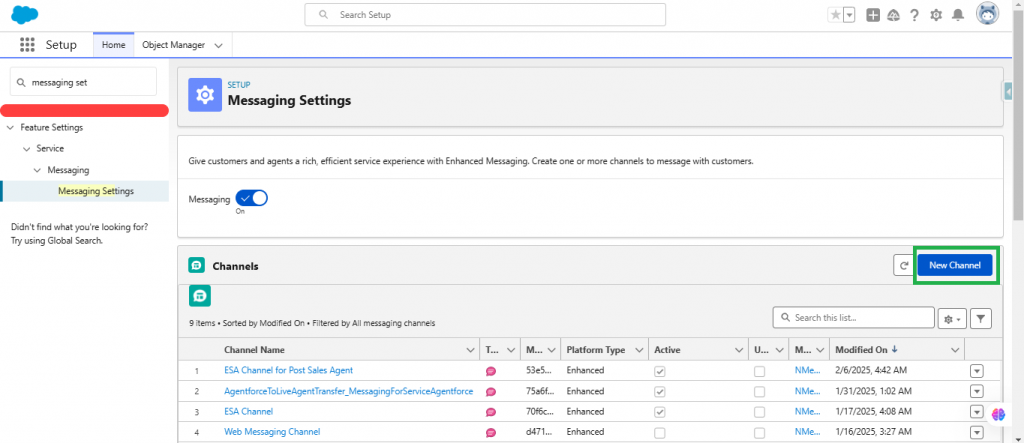The width and height of the screenshot is (1024, 443).
Task: Switch to the Object Manager tab
Action: tap(173, 45)
